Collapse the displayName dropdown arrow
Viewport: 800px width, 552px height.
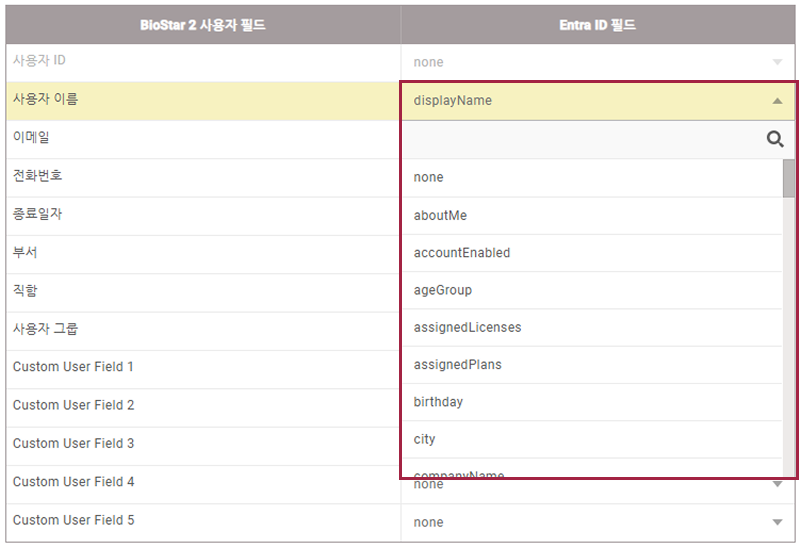[777, 101]
